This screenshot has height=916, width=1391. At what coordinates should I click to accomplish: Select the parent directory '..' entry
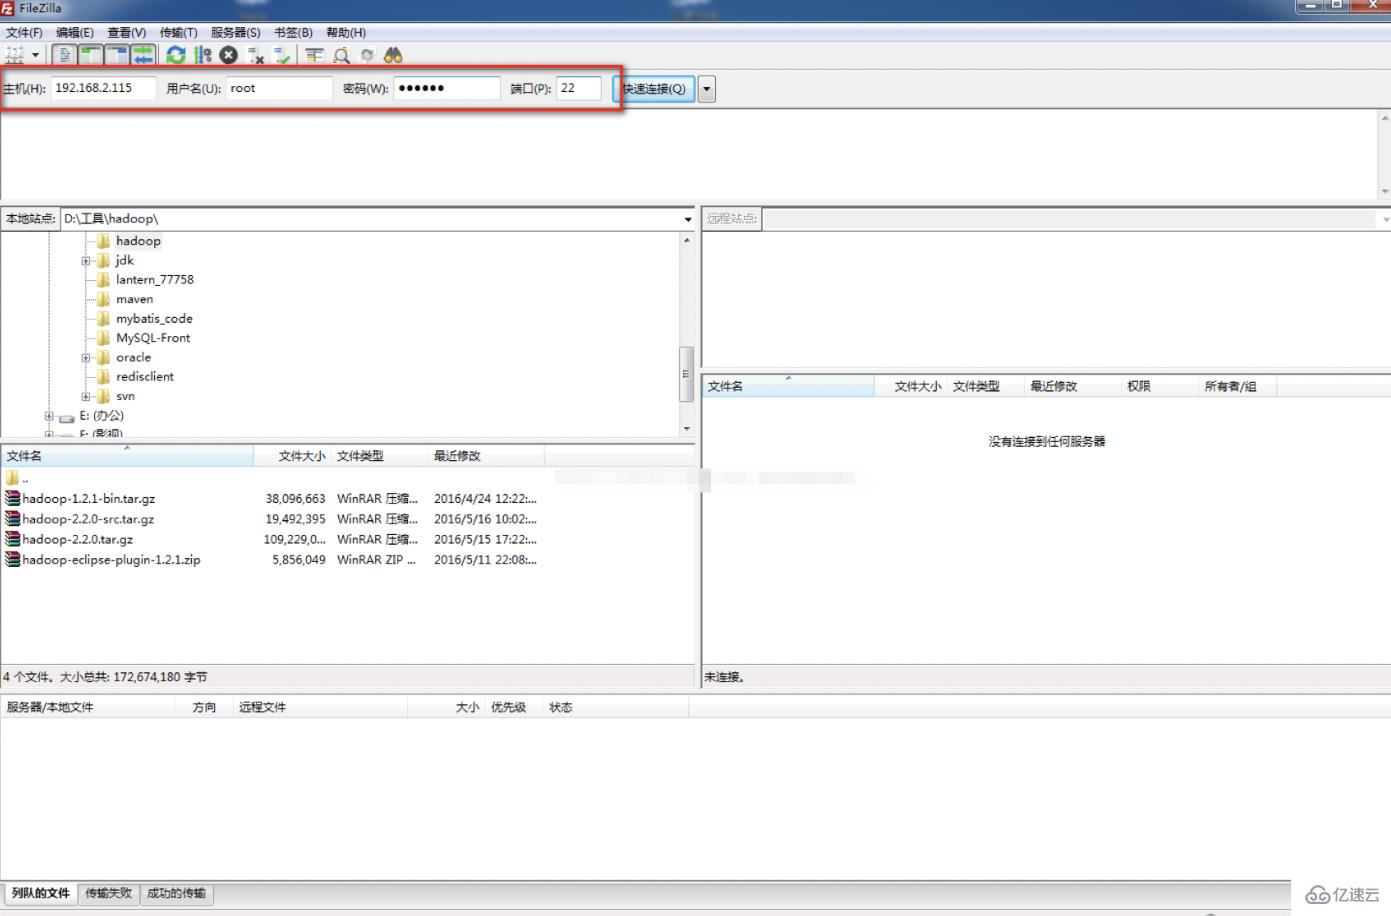pyautogui.click(x=17, y=478)
